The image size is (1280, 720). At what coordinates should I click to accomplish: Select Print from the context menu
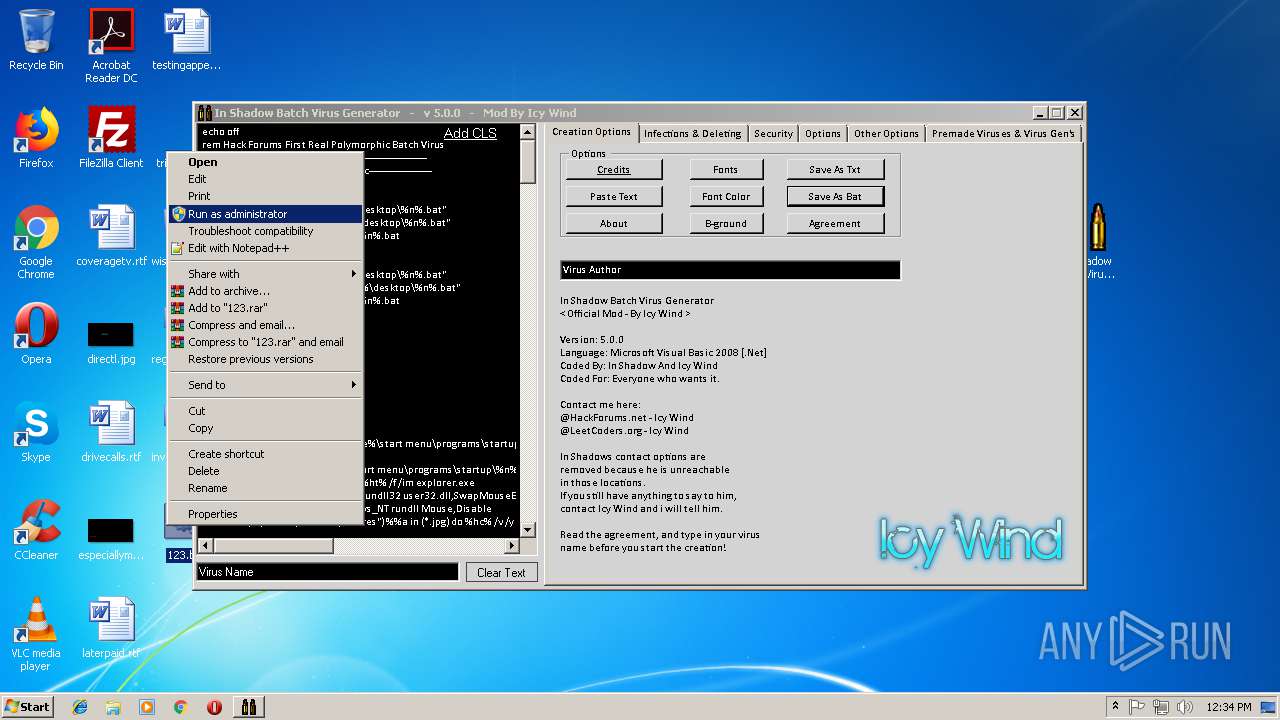click(x=265, y=196)
